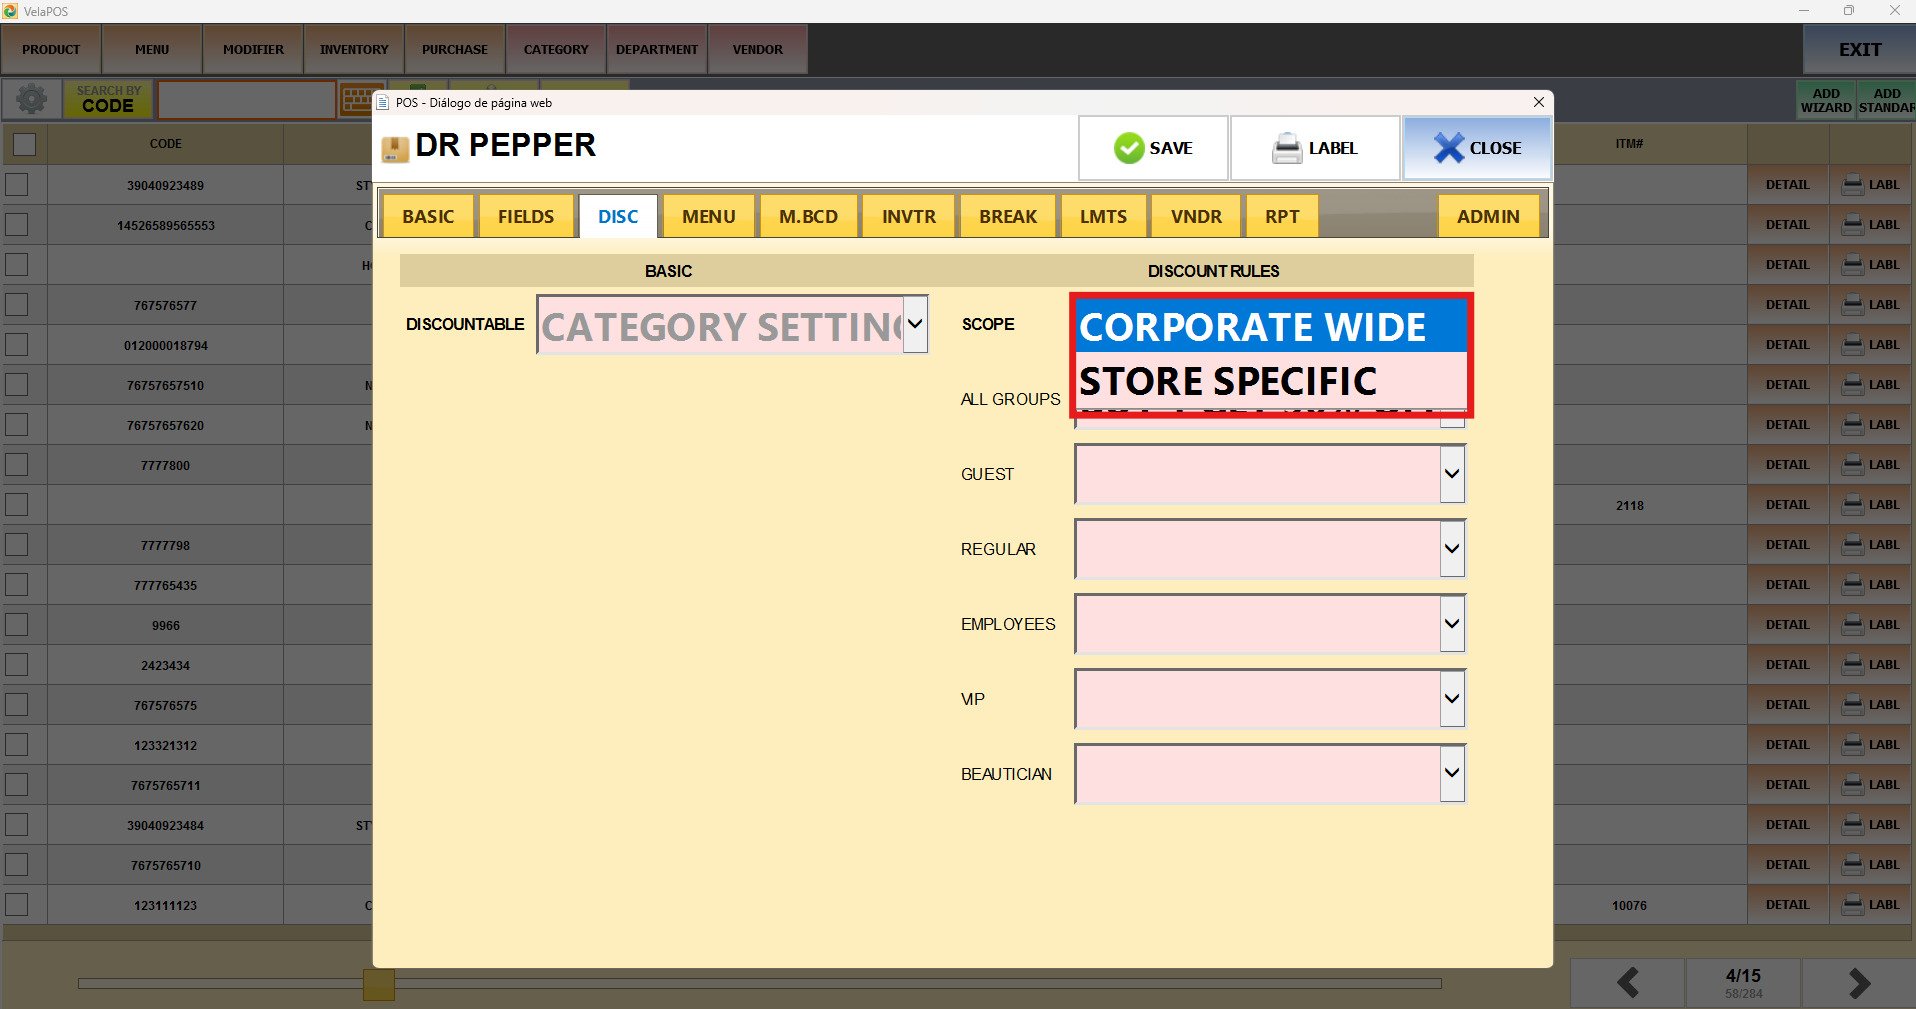The width and height of the screenshot is (1916, 1009).
Task: Click the blue X Close icon
Action: [1447, 148]
